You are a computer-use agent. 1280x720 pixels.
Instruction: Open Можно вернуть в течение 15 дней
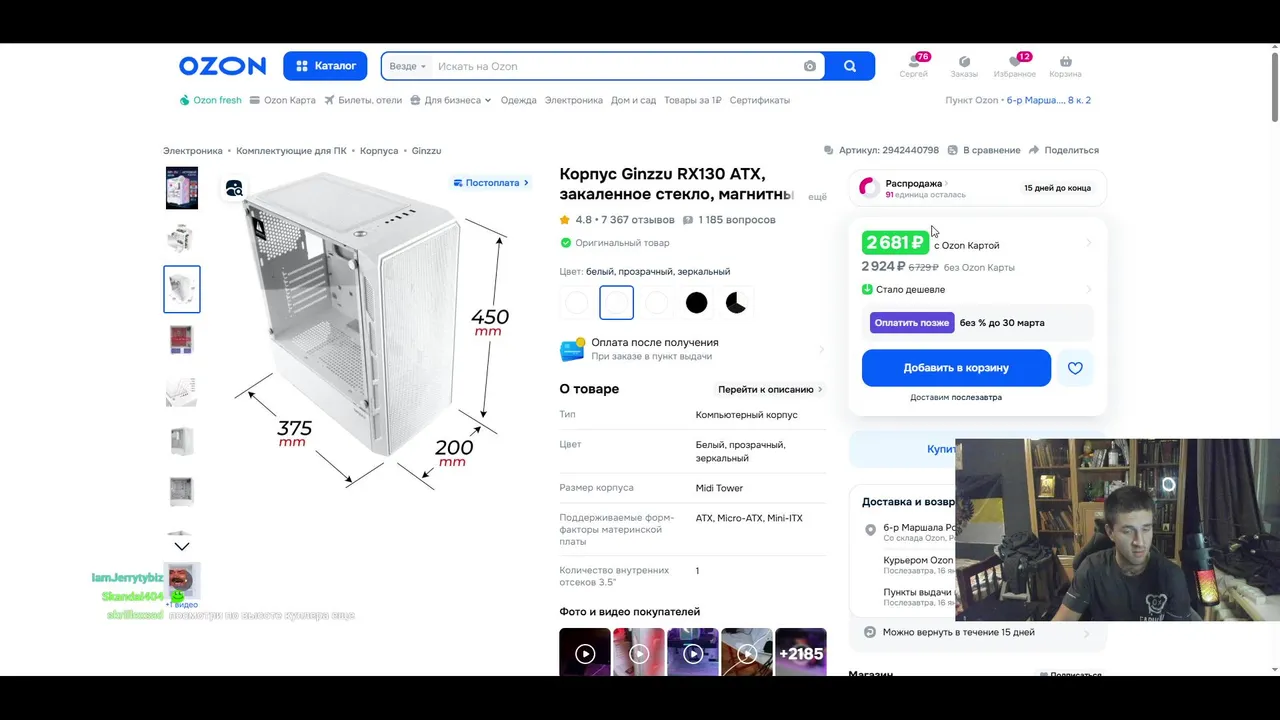pyautogui.click(x=978, y=632)
